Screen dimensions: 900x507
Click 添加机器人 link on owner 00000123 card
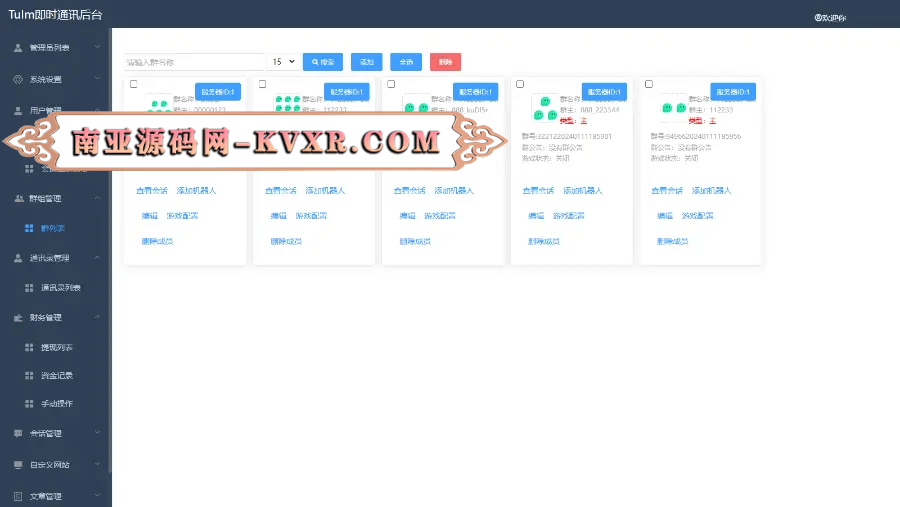click(x=196, y=191)
